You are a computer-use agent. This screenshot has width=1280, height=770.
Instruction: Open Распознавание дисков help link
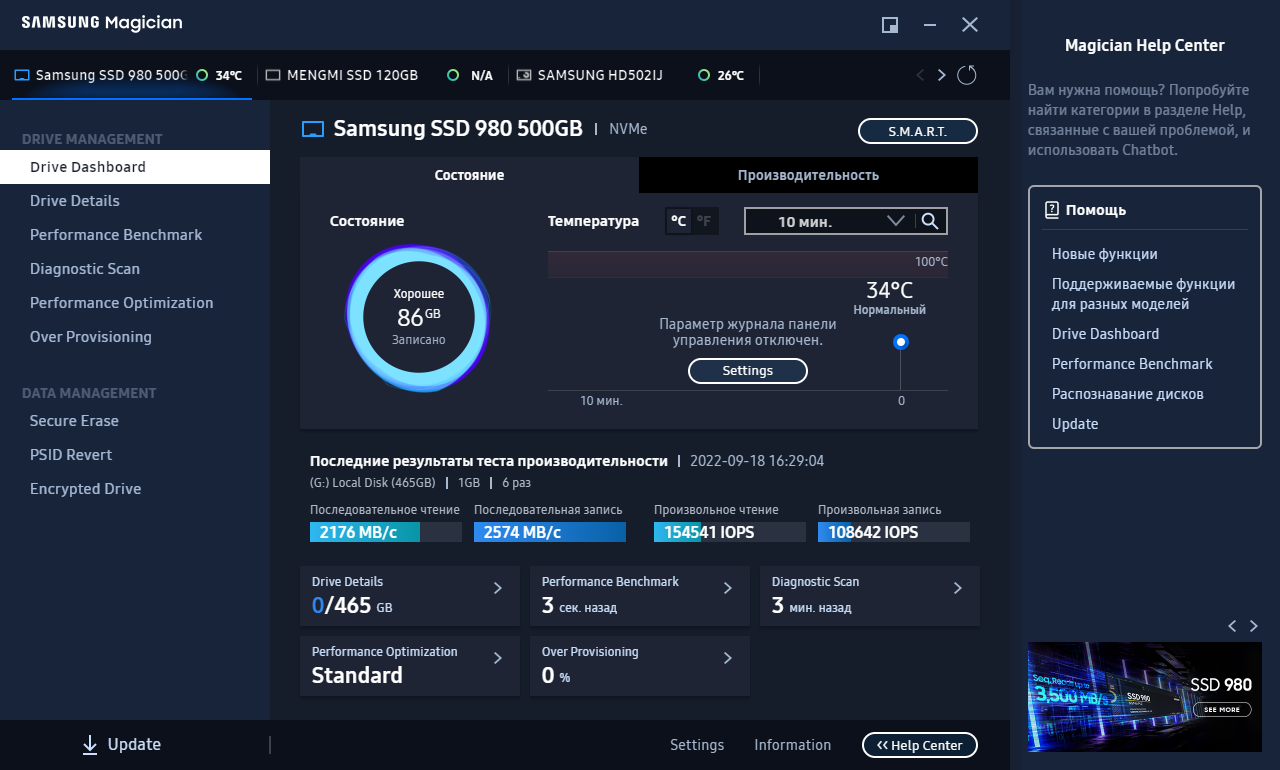pos(1128,394)
